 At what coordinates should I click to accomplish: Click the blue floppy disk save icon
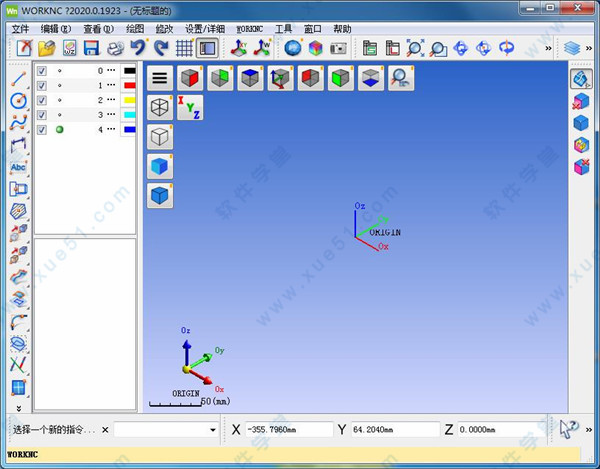point(91,48)
